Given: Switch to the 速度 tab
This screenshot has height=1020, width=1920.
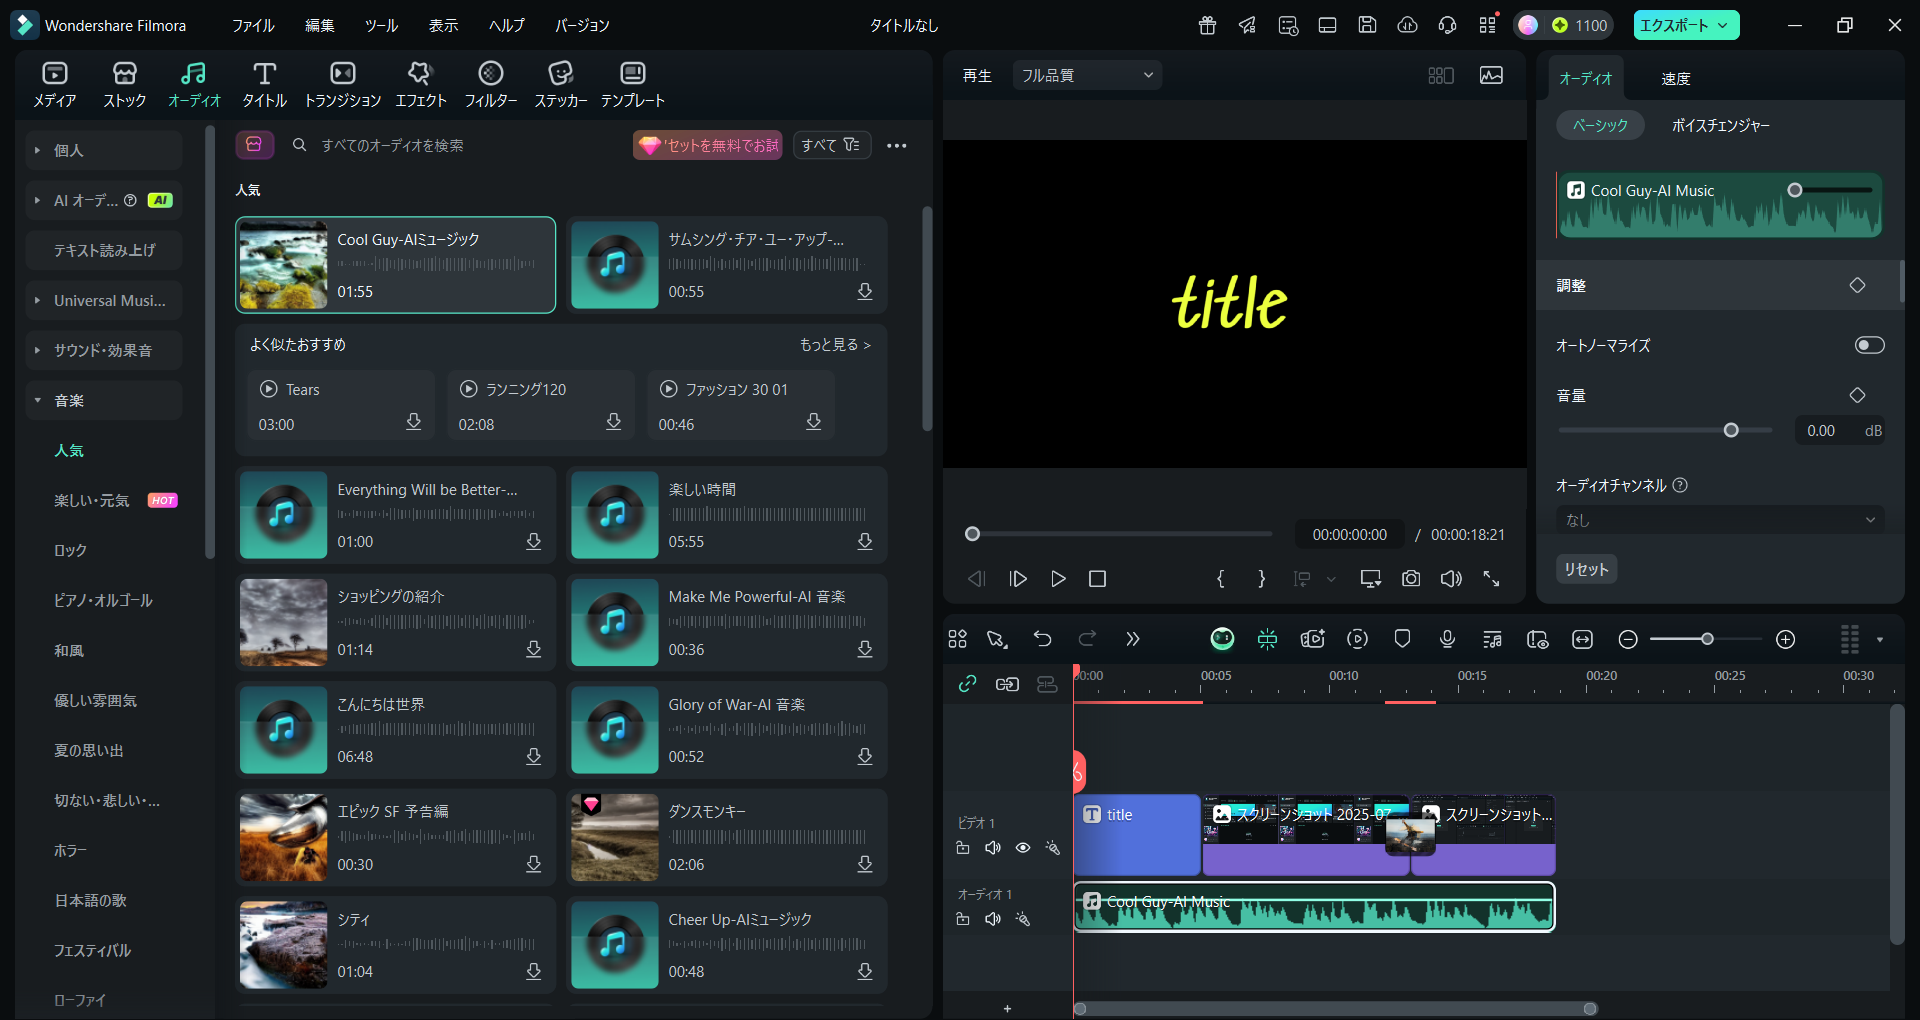Looking at the screenshot, I should pos(1676,78).
